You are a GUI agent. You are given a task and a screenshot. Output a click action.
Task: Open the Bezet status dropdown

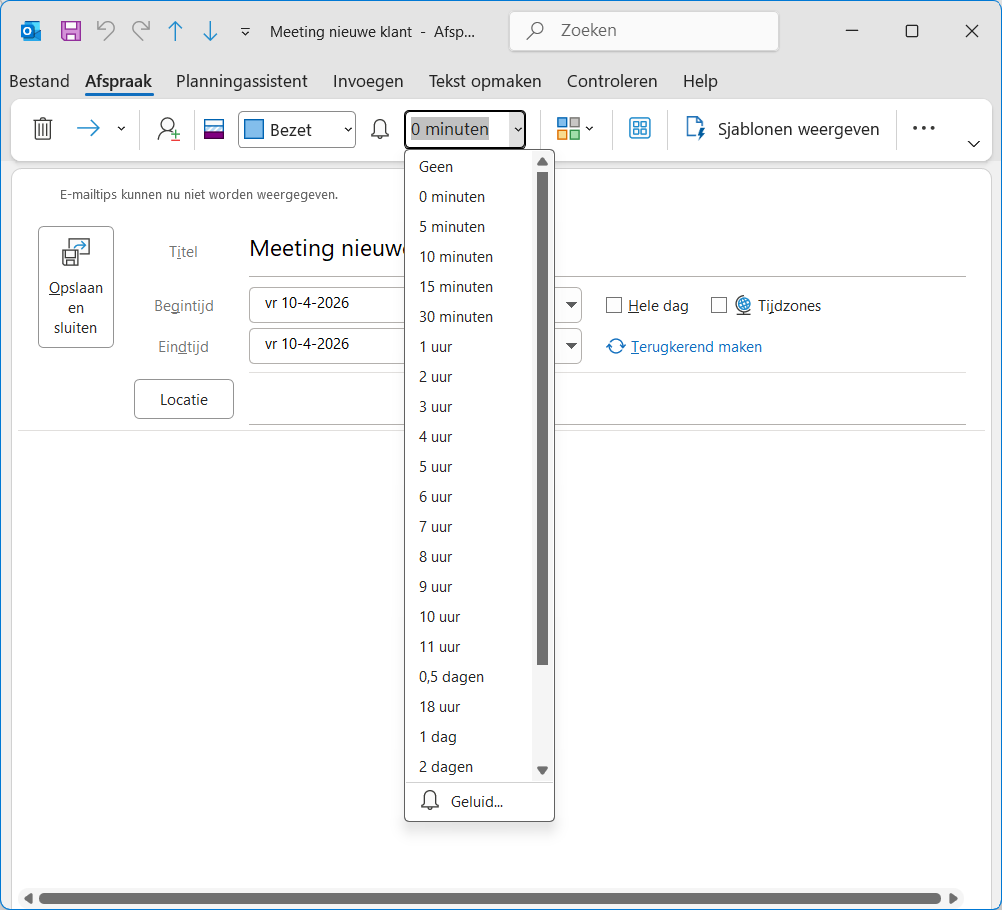(x=297, y=130)
